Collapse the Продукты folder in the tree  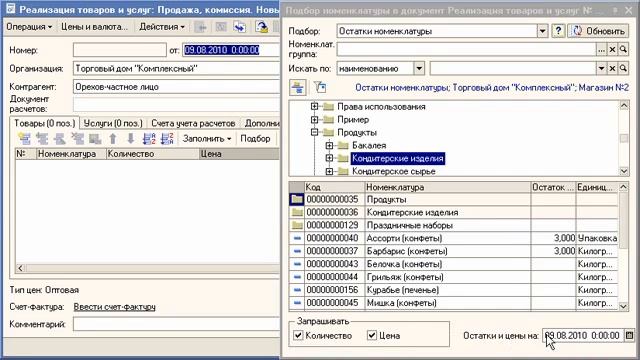pos(314,132)
